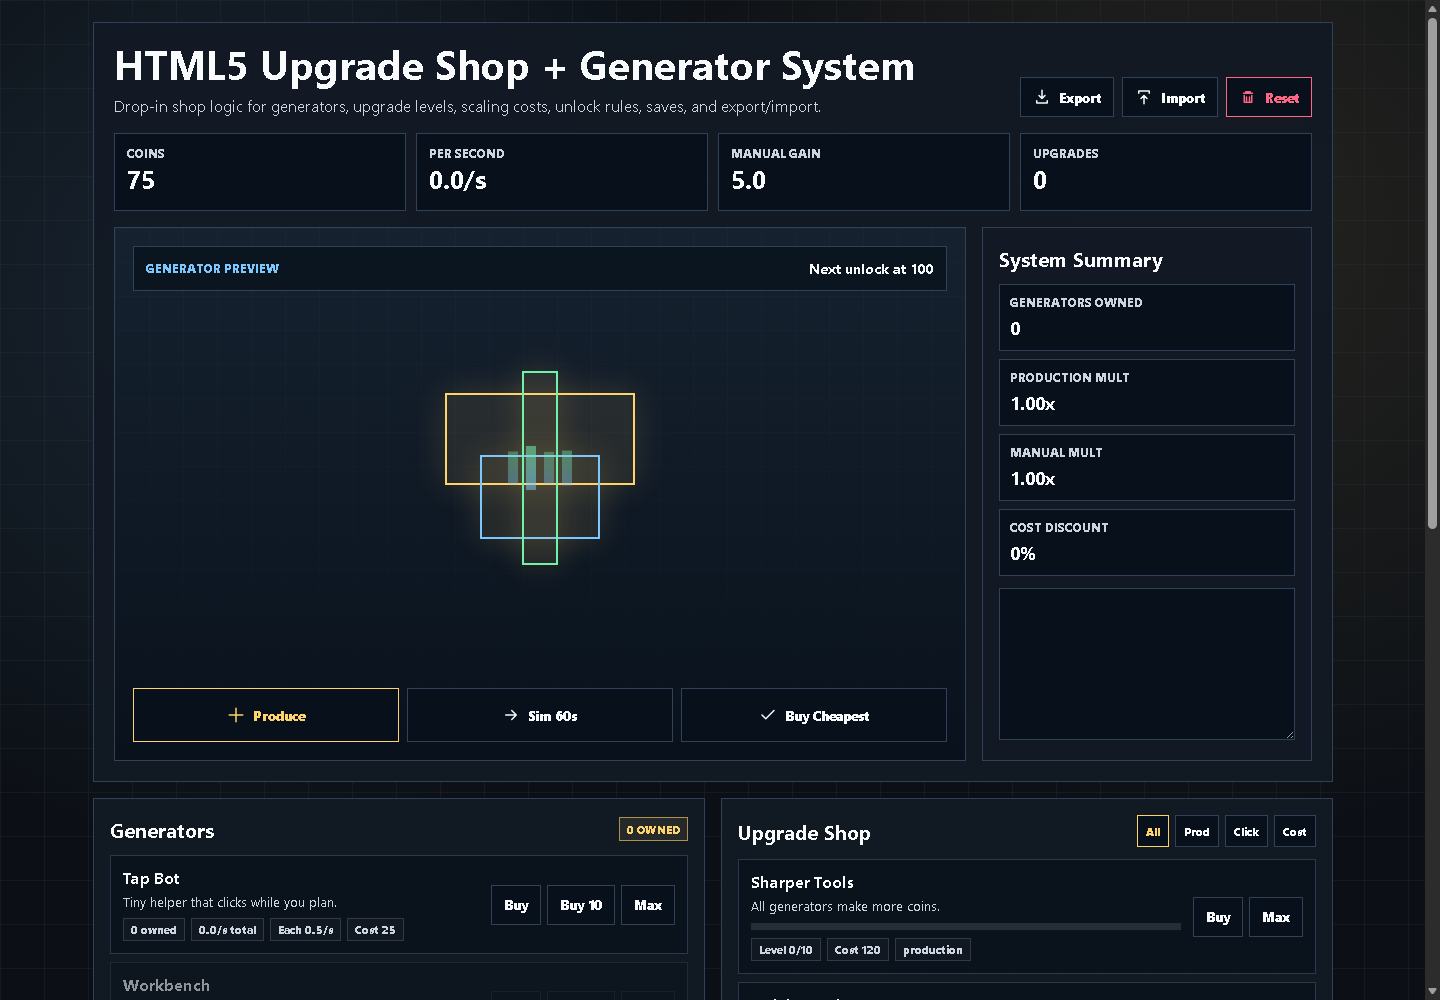Screen dimensions: 1440x1000
Task: Click the arrow icon on Sim 60s
Action: [x=511, y=715]
